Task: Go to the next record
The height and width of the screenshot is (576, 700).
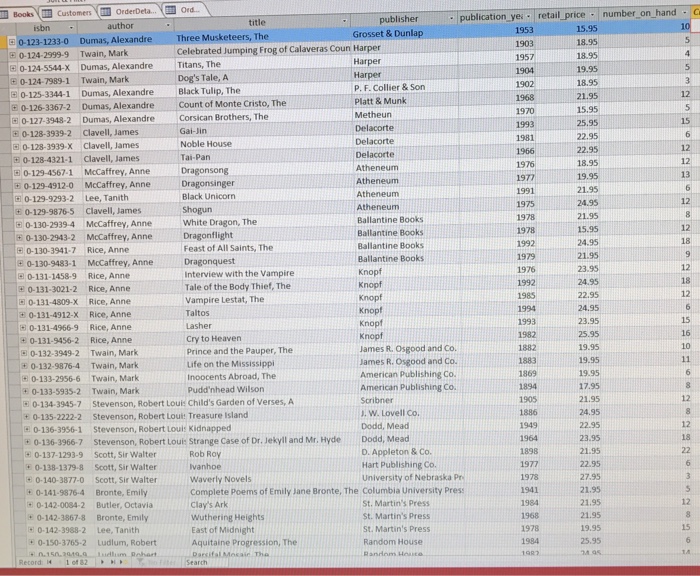Action: pos(102,562)
